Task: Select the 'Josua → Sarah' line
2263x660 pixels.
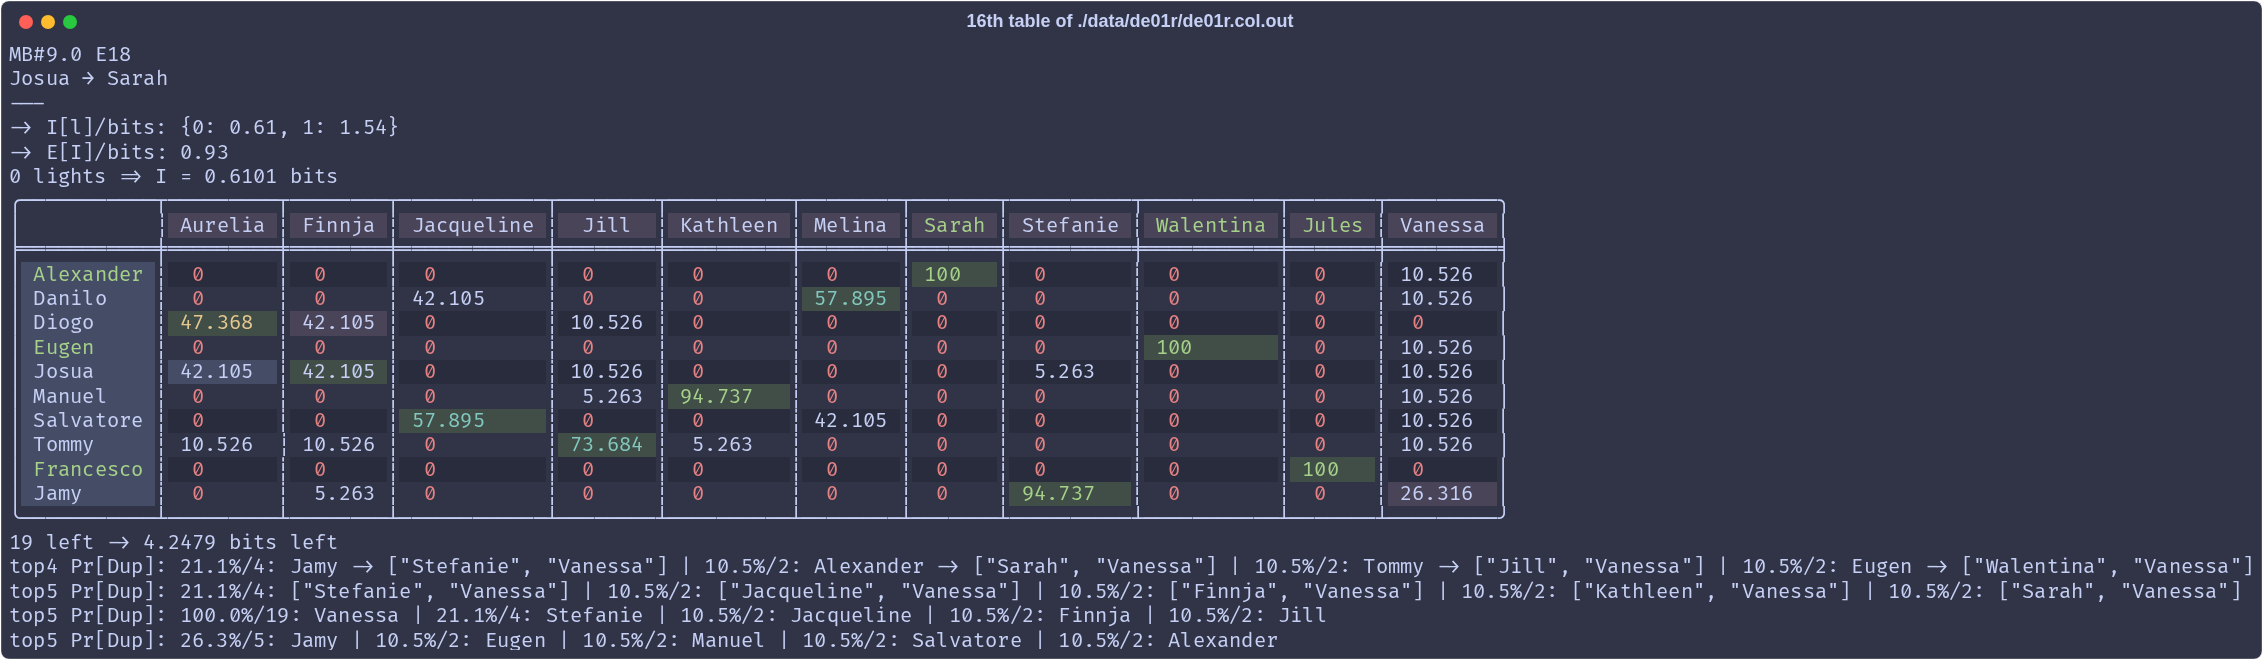Action: tap(89, 78)
